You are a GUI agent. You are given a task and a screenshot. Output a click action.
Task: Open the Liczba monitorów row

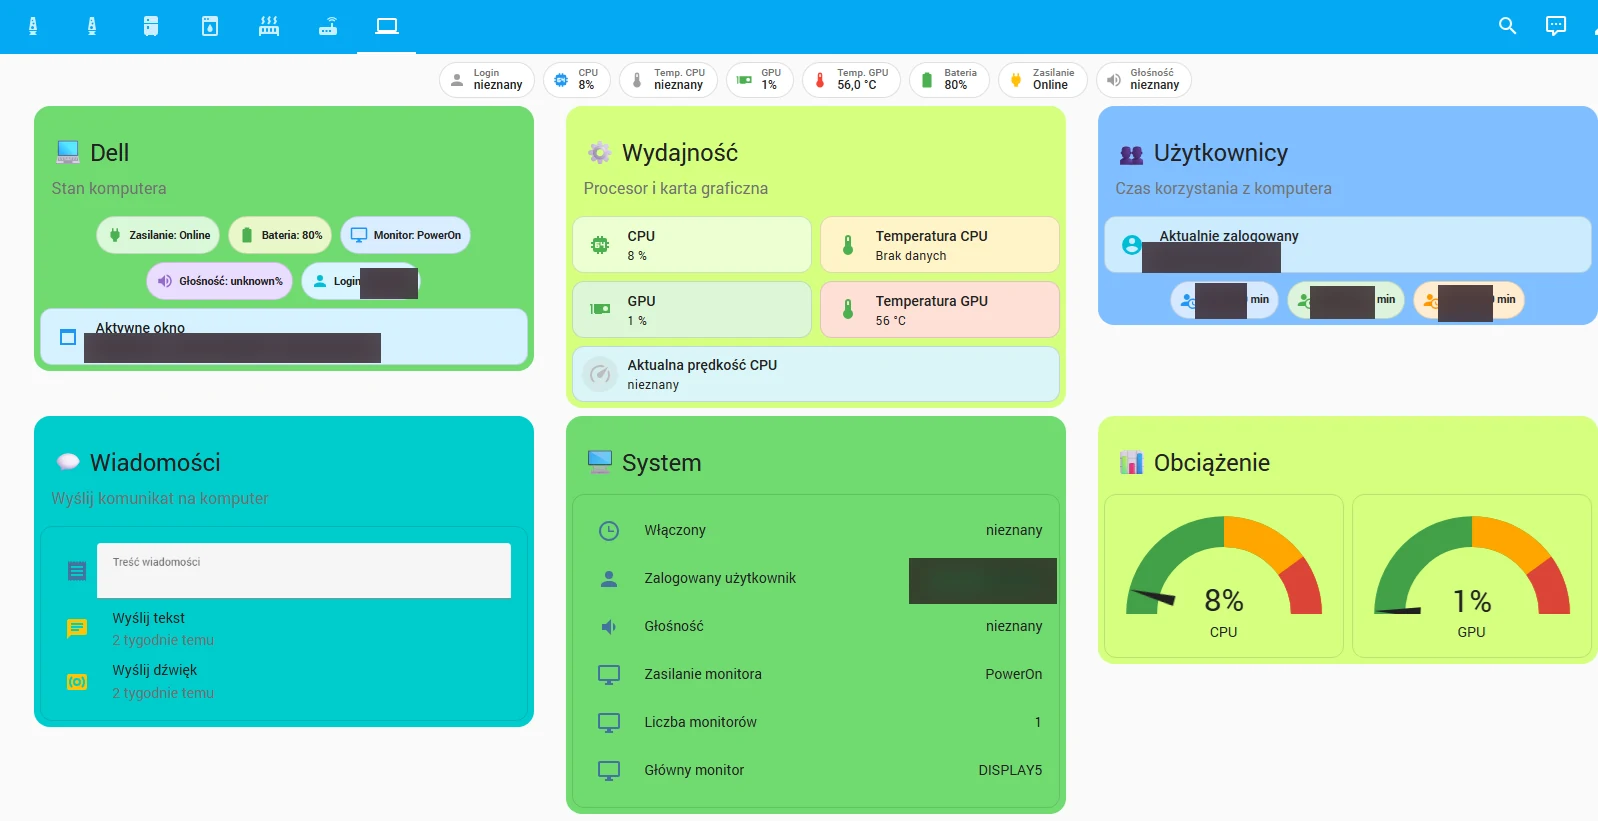816,722
